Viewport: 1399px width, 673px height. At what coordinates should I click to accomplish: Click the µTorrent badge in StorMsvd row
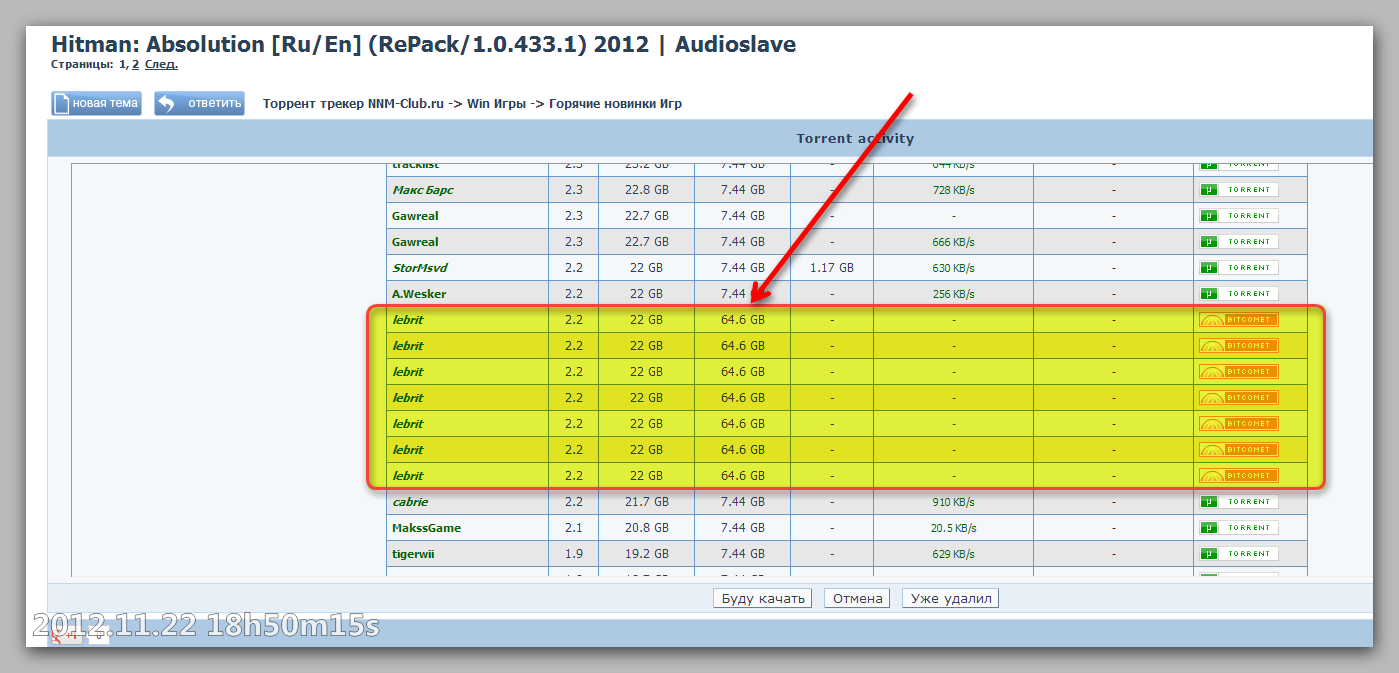pyautogui.click(x=1237, y=268)
